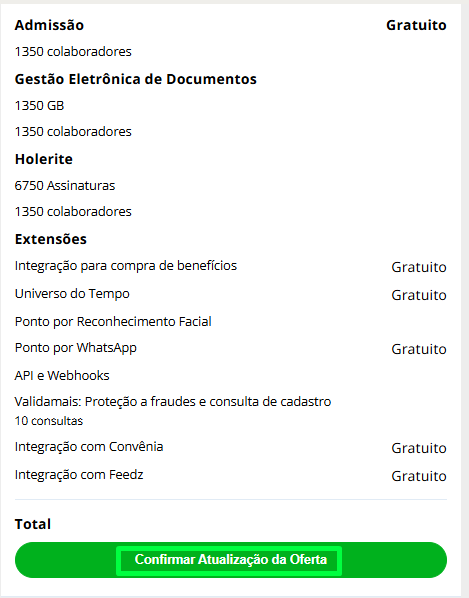Select Integração para compra de benefícios

click(126, 266)
